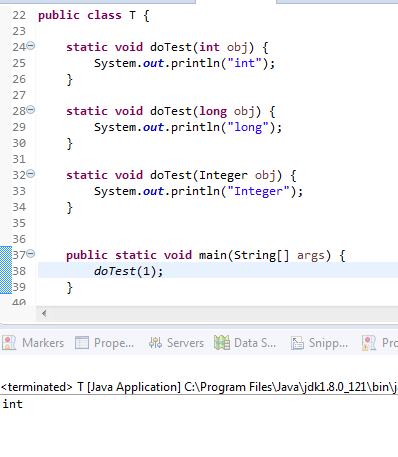The image size is (398, 457).
Task: Click the Snippets tab icon
Action: pyautogui.click(x=297, y=343)
